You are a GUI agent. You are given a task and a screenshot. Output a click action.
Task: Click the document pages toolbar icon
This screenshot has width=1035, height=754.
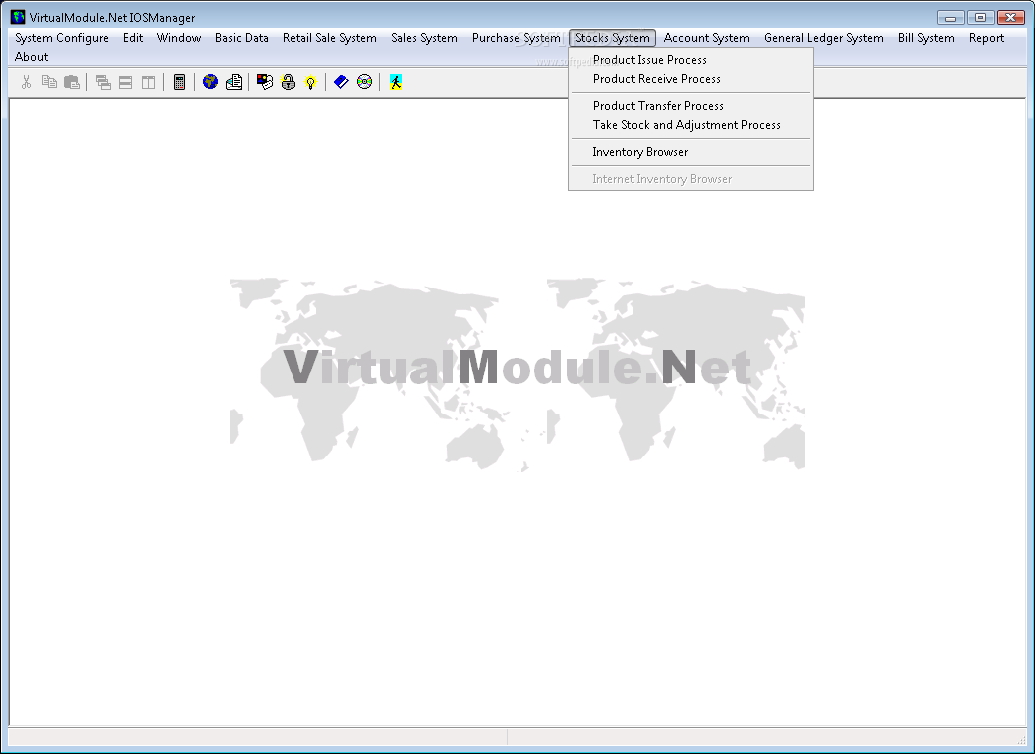(x=234, y=82)
